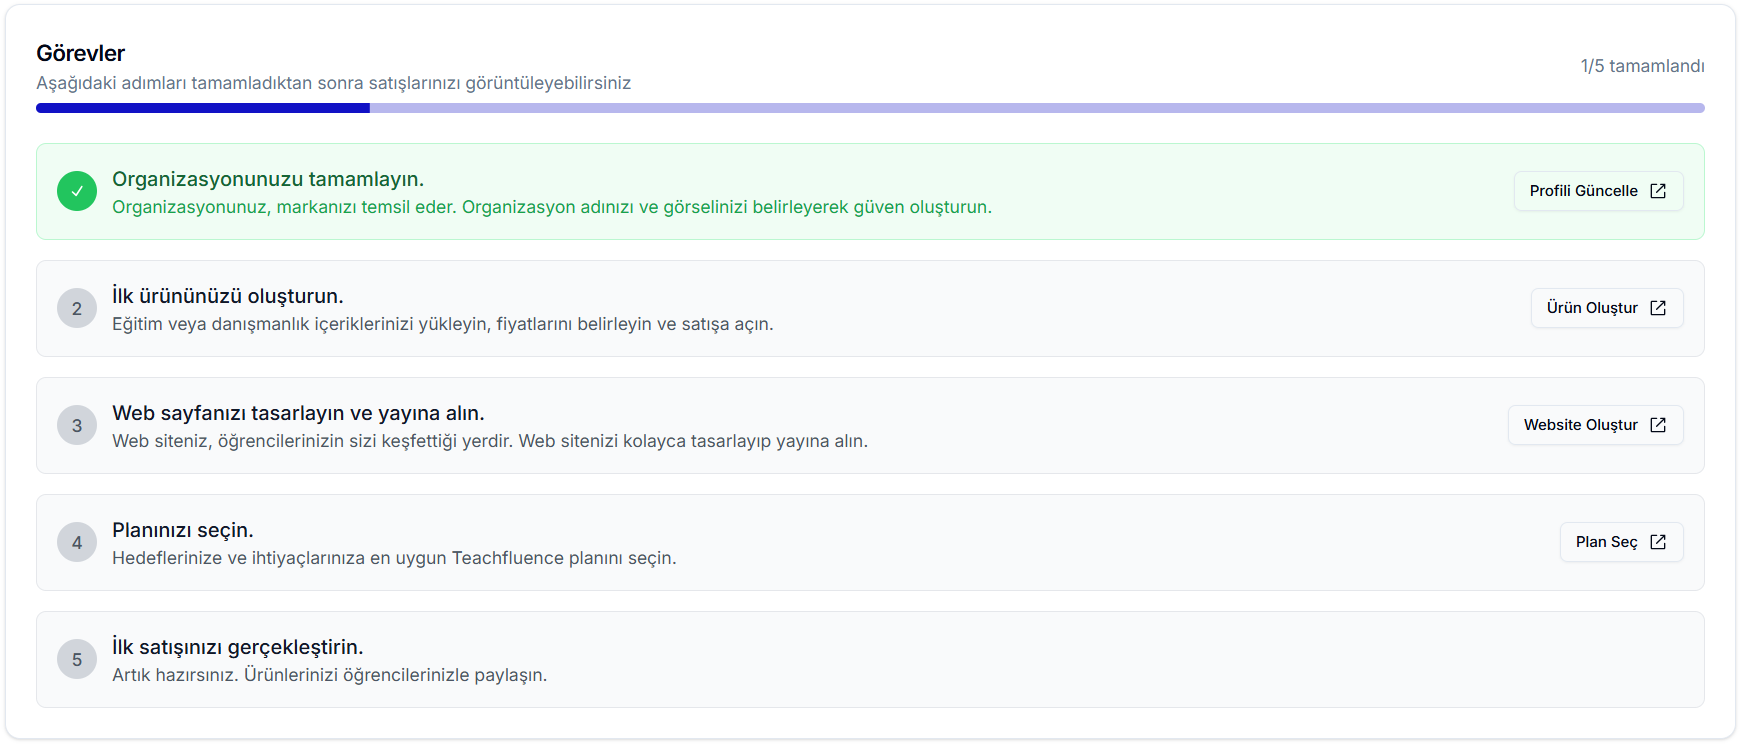Click the green checkmark on the completed task
The height and width of the screenshot is (748, 1750).
coord(77,191)
